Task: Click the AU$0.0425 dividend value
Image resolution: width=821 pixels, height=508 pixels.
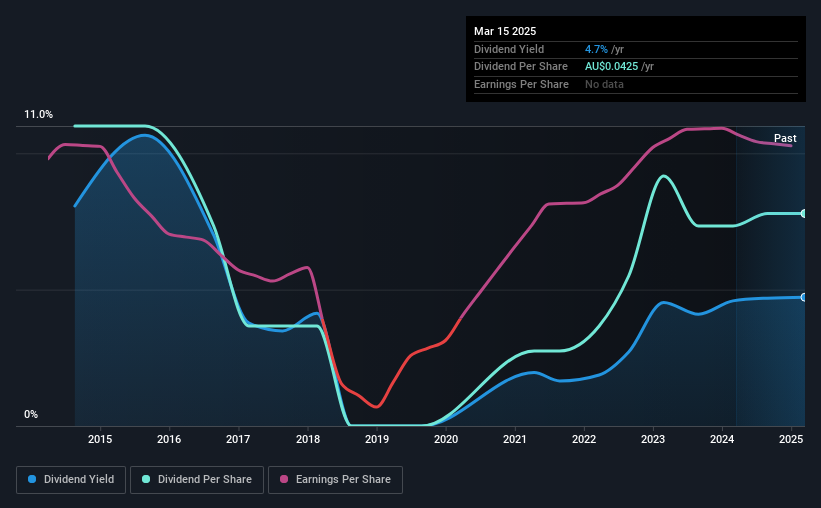Action: [612, 67]
